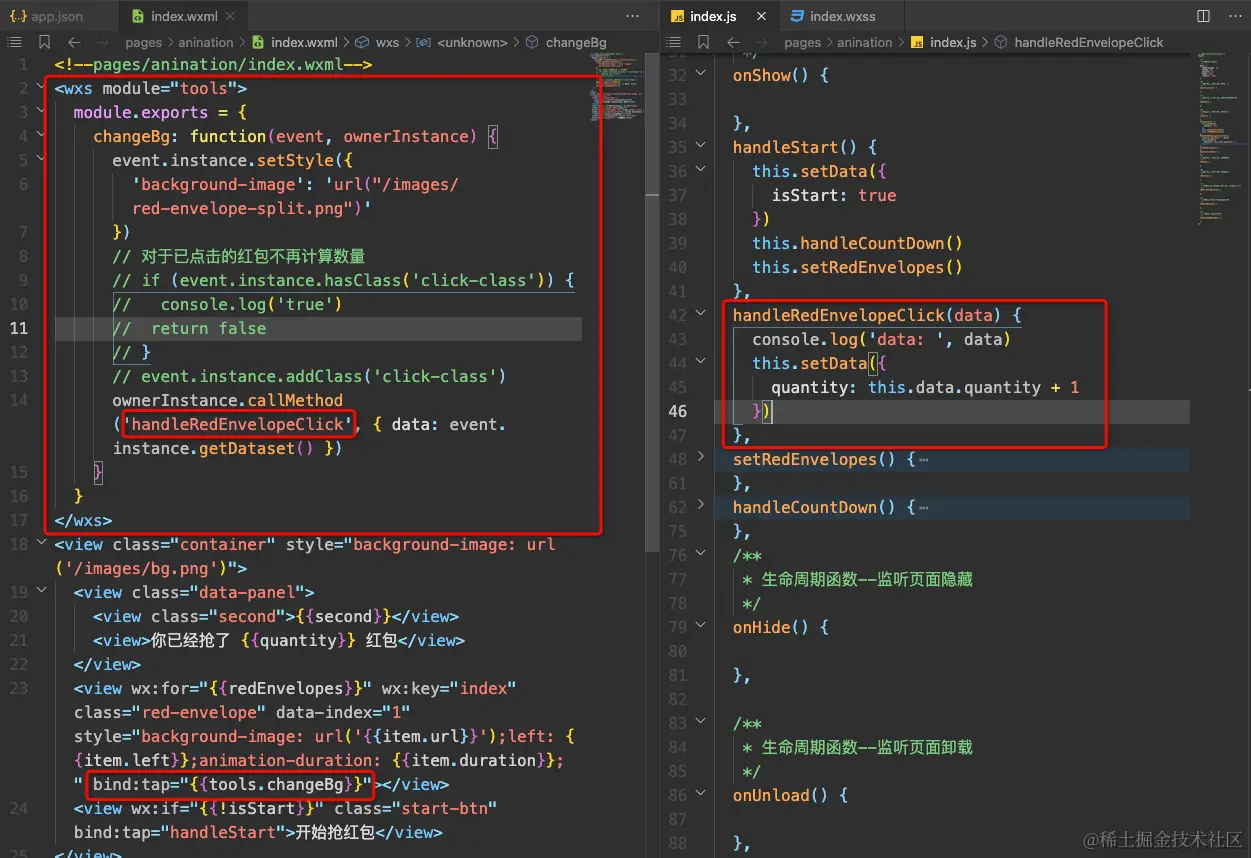The width and height of the screenshot is (1251, 858).
Task: Split the right editor with the split icon
Action: pos(1203,16)
